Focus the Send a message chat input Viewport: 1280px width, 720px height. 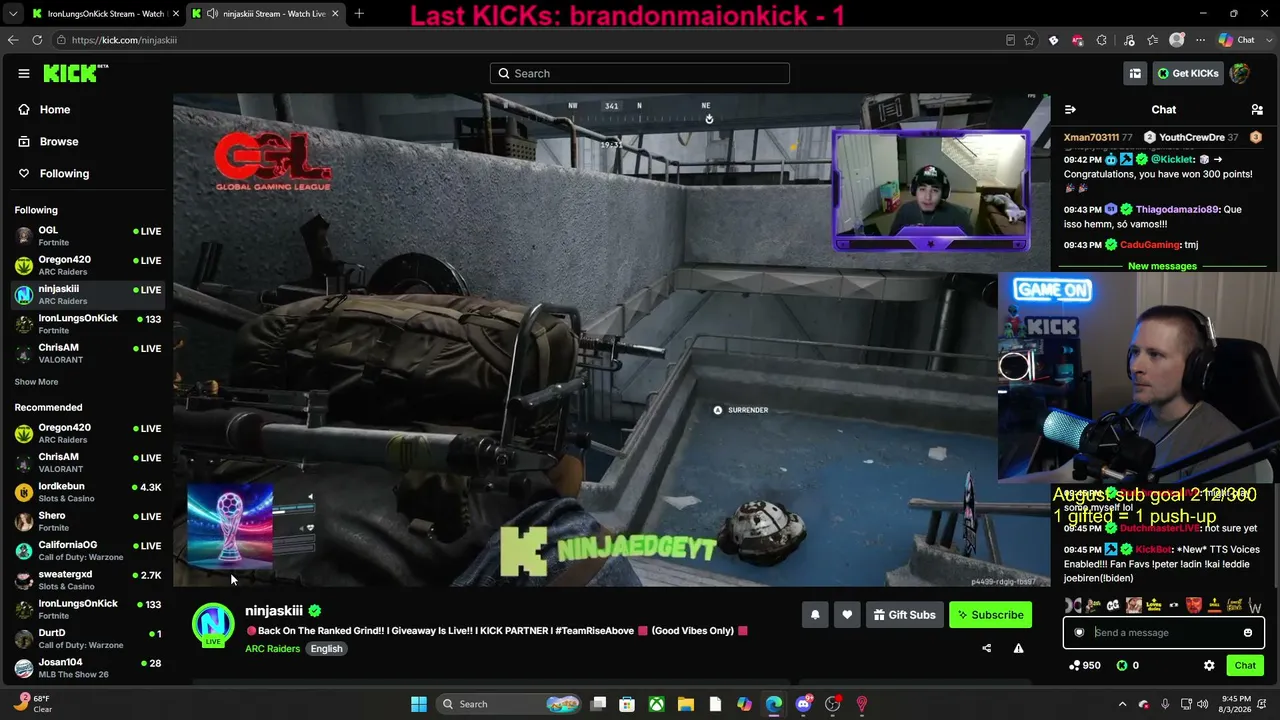(x=1164, y=632)
